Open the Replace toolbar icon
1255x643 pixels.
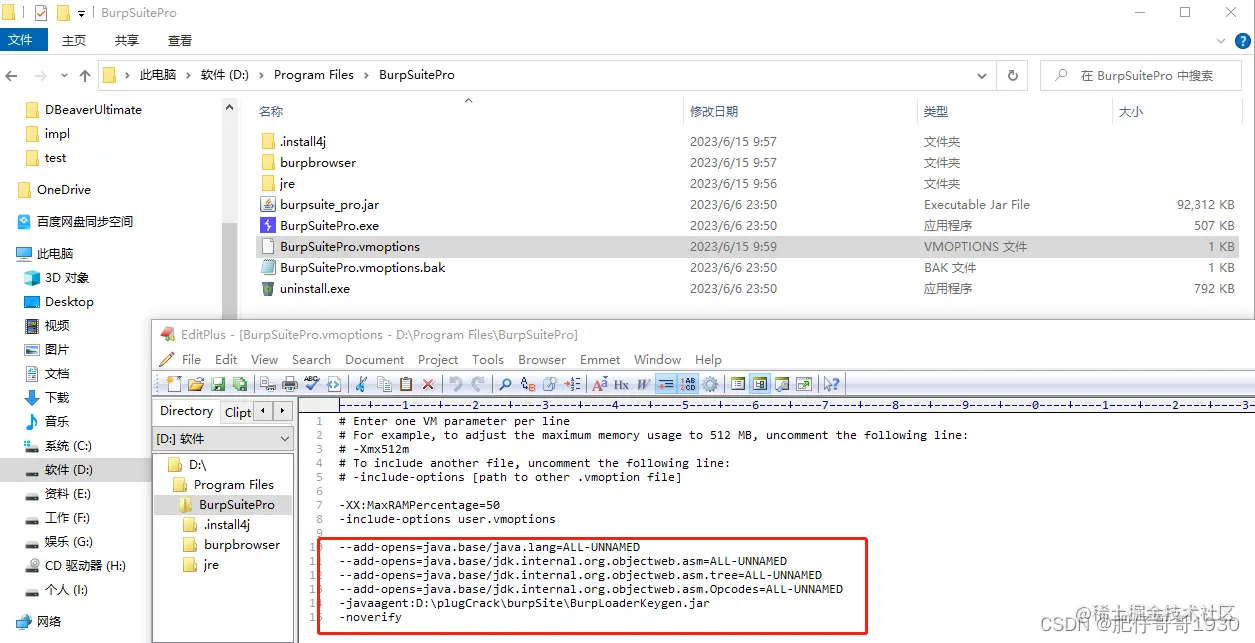528,384
